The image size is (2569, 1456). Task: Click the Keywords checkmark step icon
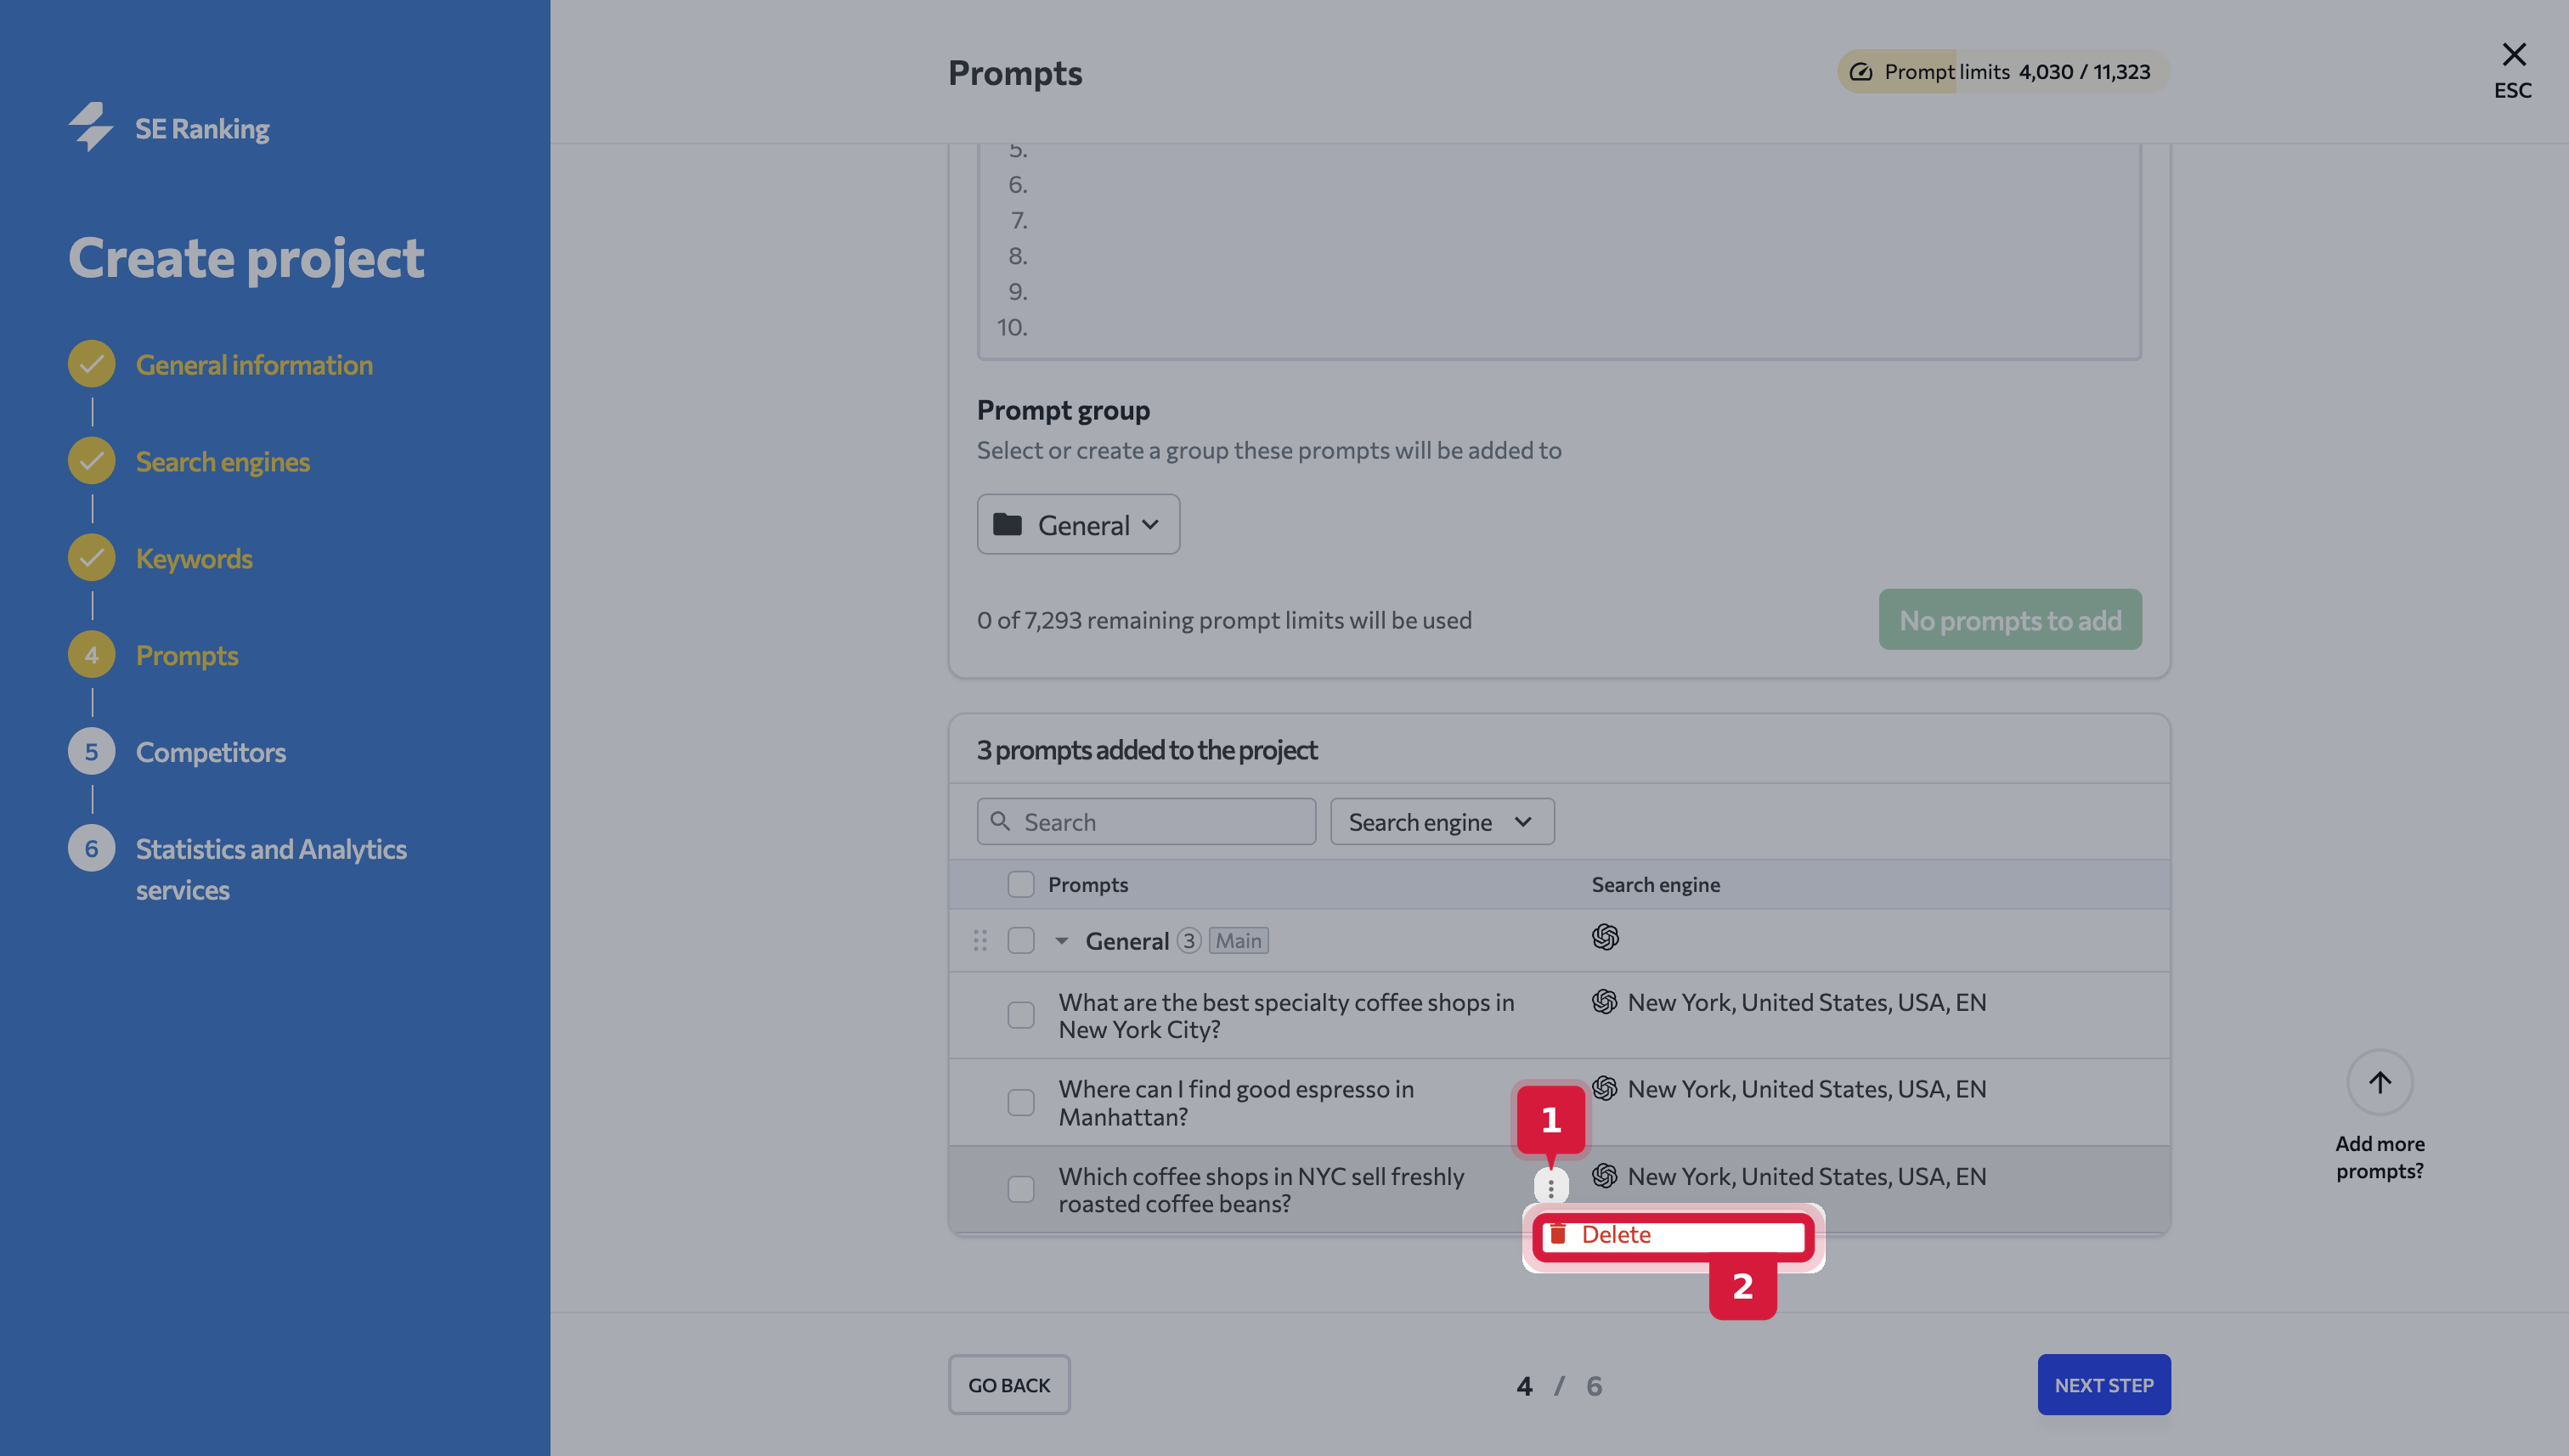[x=91, y=558]
